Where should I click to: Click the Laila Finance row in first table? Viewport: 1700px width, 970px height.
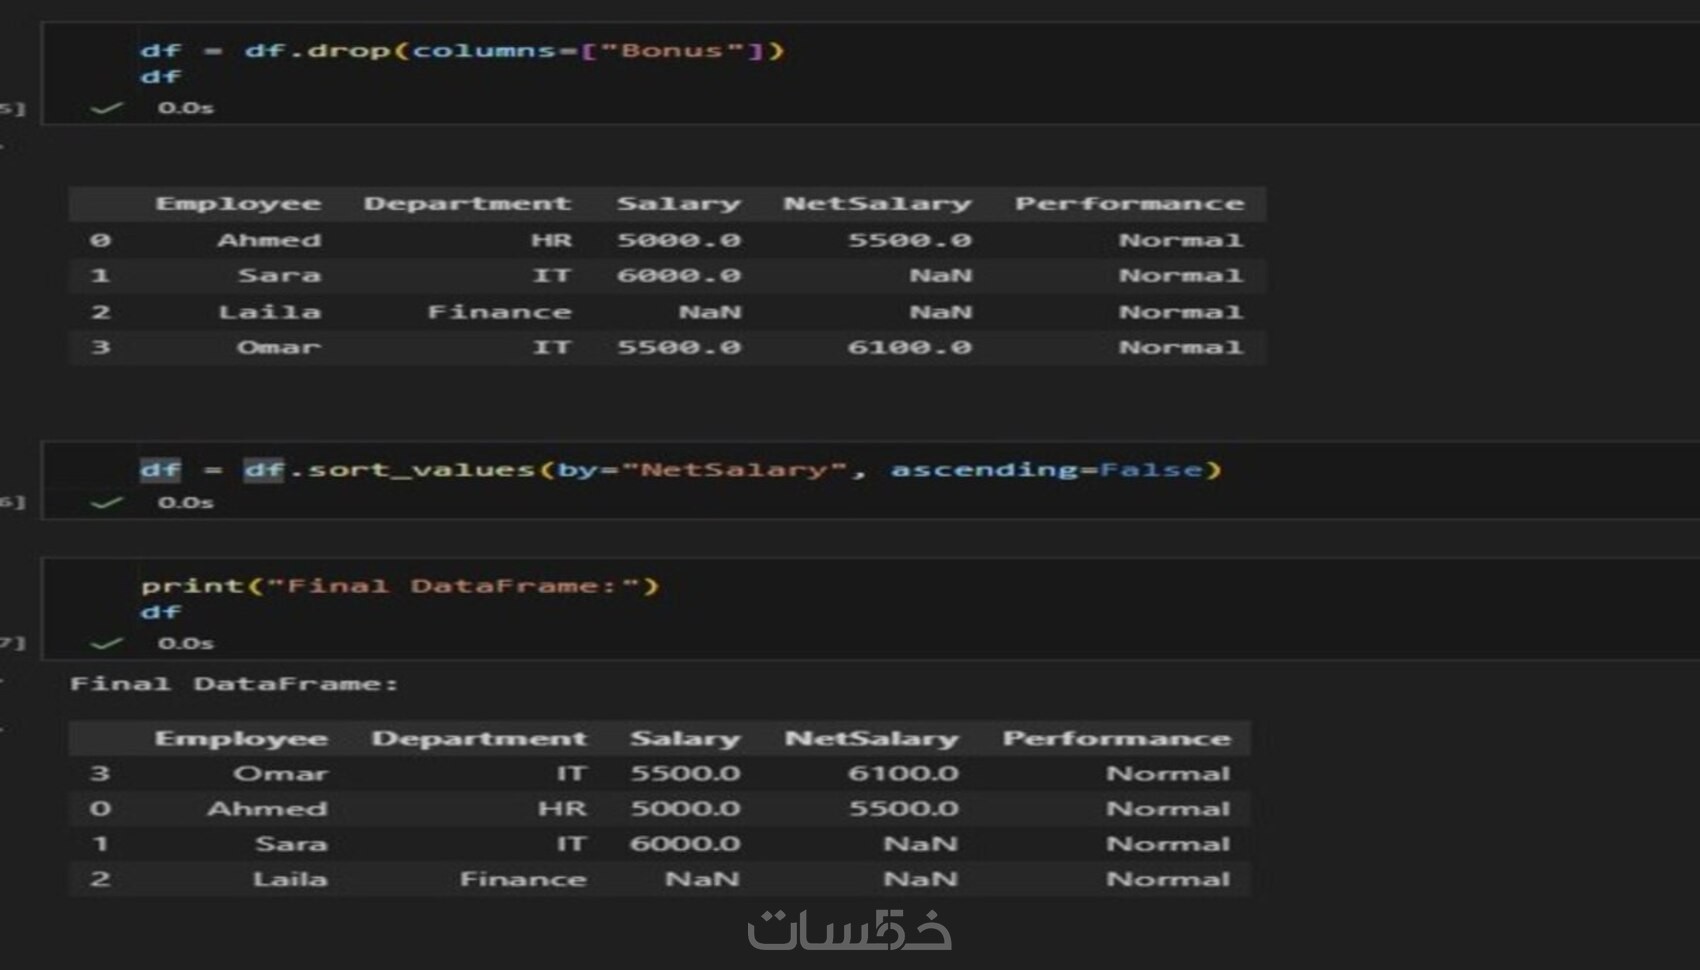(667, 312)
